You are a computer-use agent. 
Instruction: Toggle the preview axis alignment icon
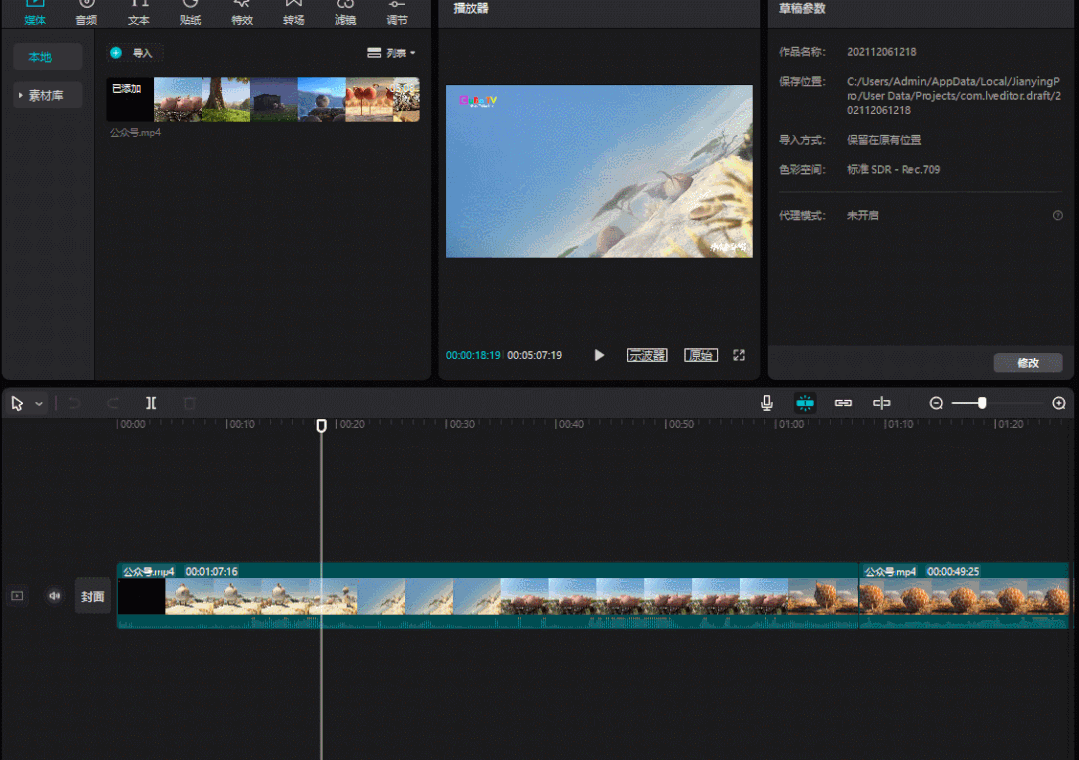click(x=882, y=403)
